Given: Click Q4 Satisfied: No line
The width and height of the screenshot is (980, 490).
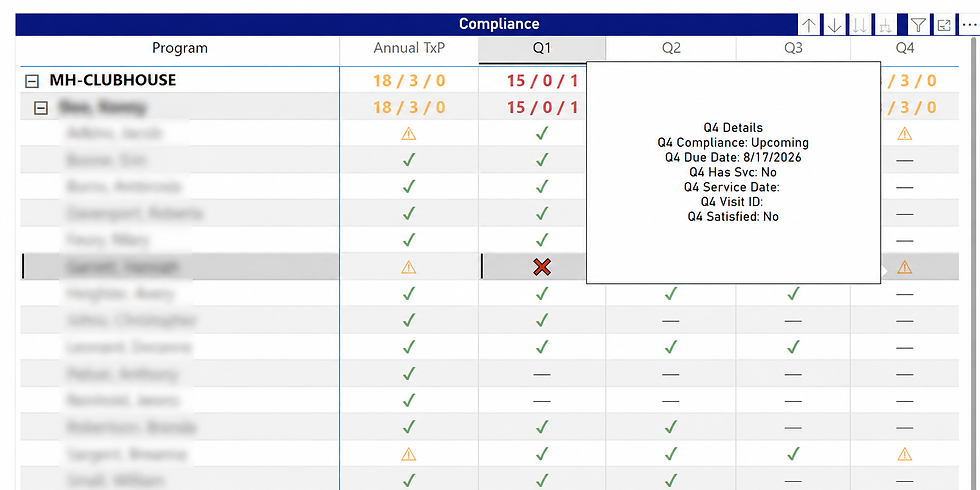Looking at the screenshot, I should coord(733,217).
